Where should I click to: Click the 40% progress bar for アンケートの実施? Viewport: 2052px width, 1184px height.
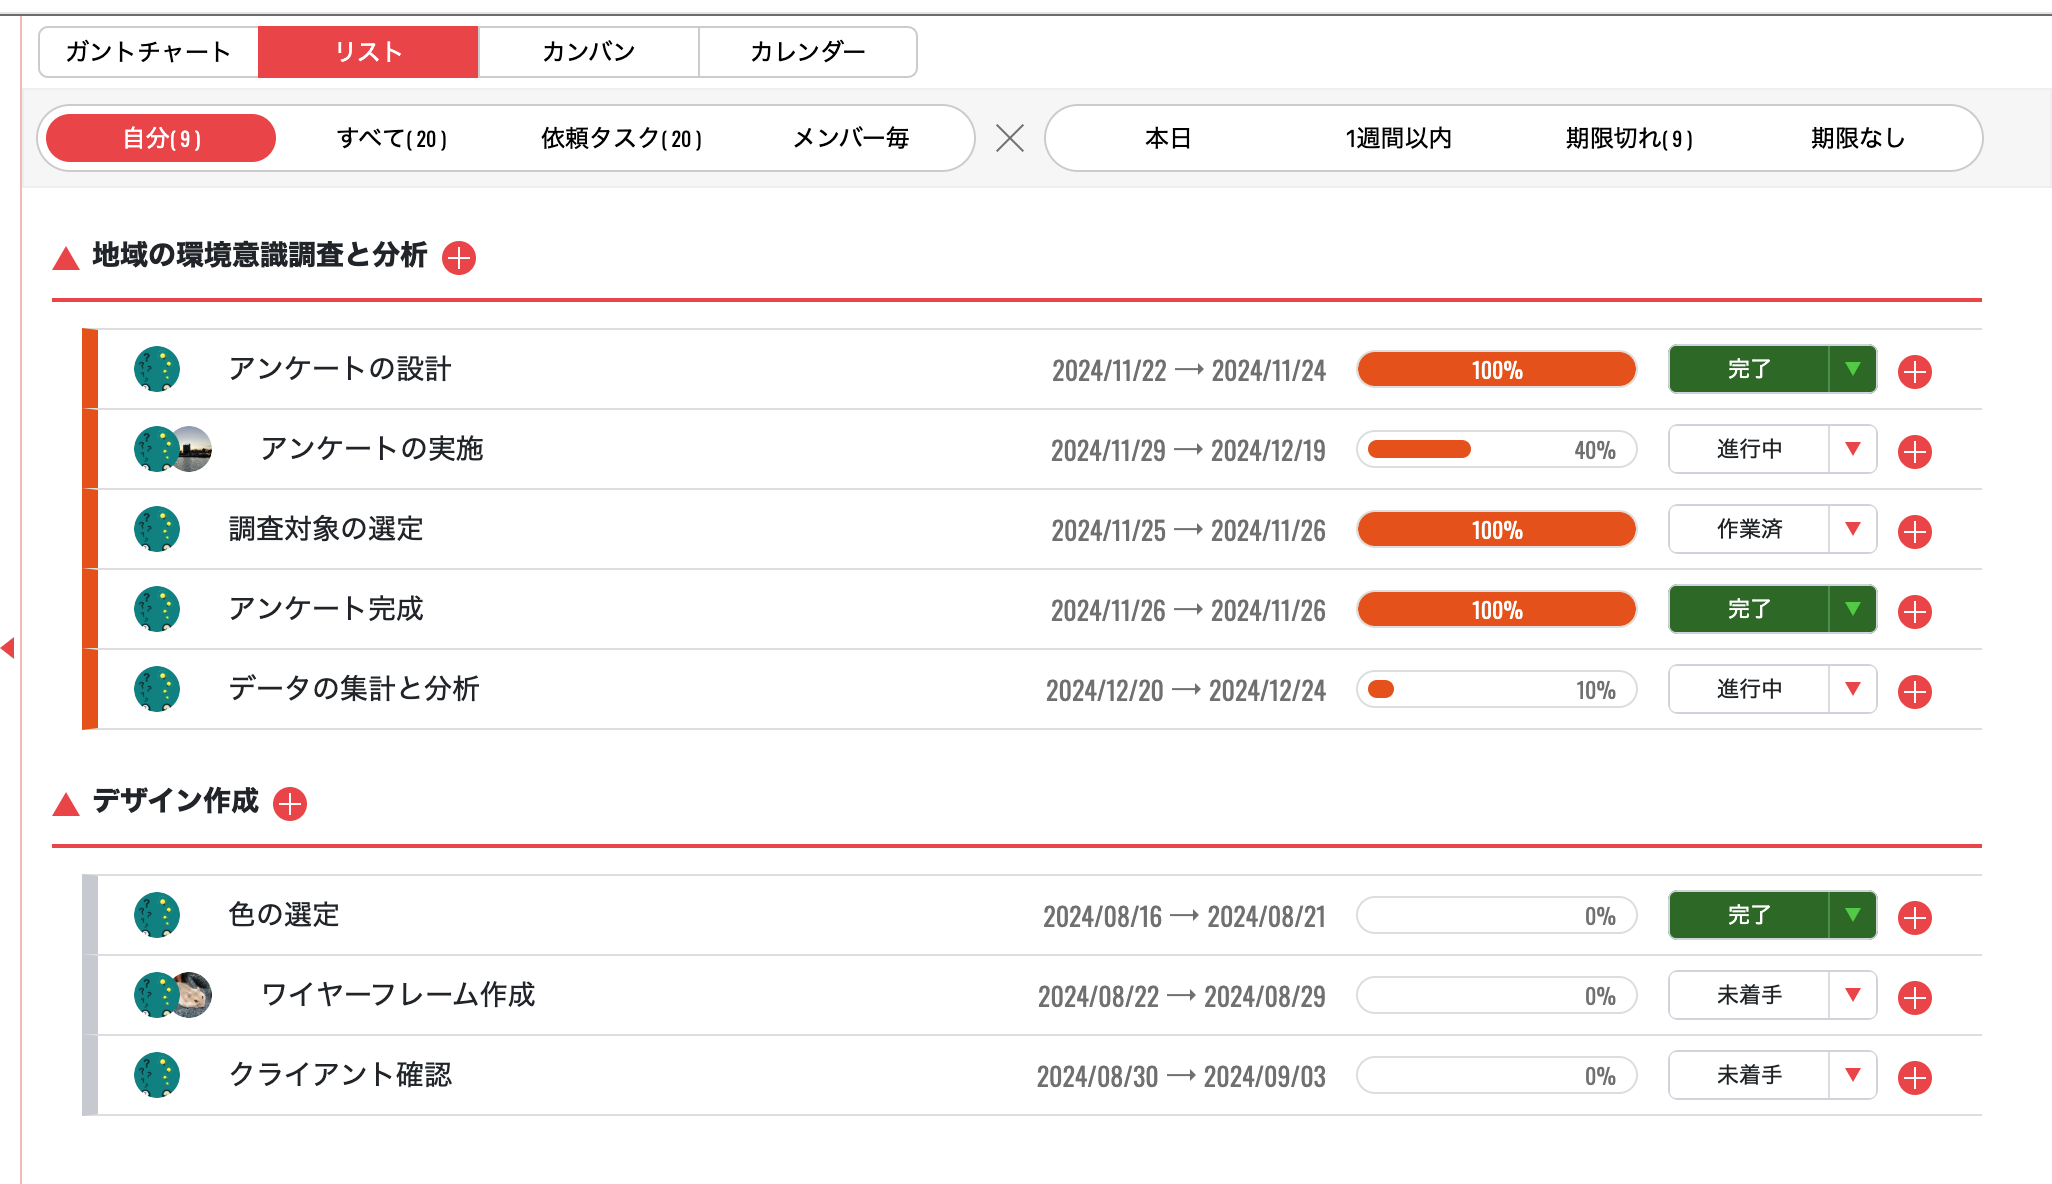tap(1497, 449)
